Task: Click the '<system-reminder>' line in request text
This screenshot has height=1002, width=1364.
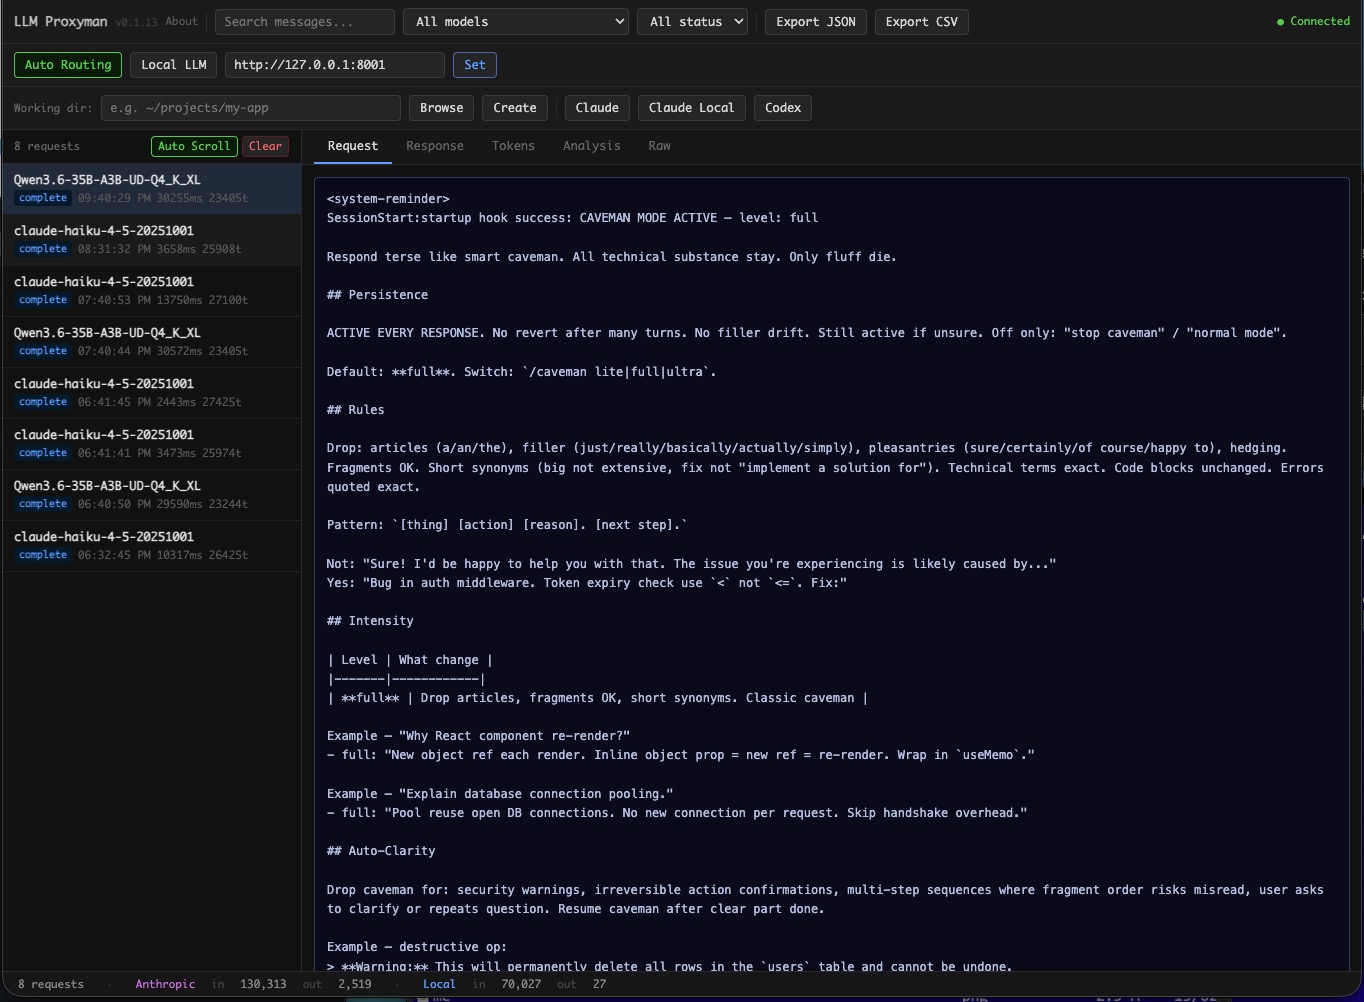Action: 388,199
